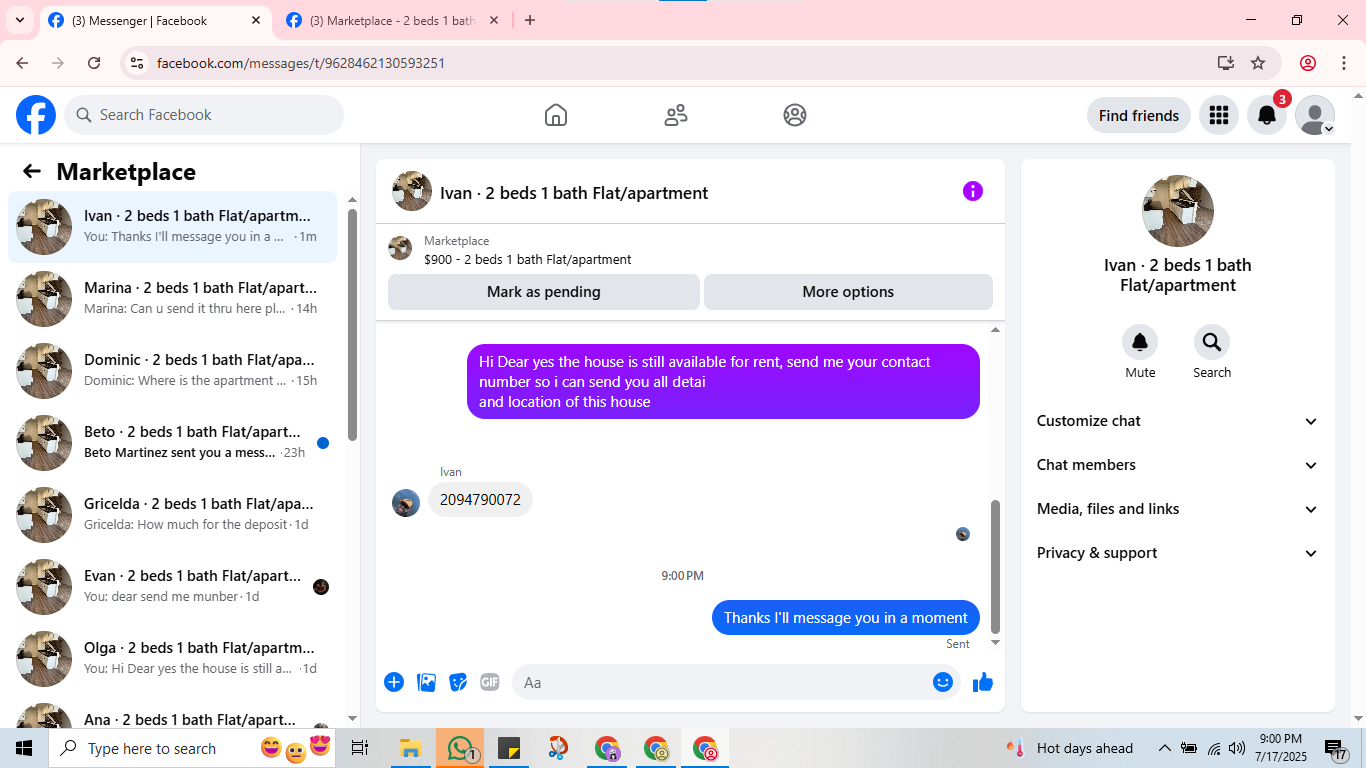Open the listing thumbnail in right panel

(x=1178, y=211)
